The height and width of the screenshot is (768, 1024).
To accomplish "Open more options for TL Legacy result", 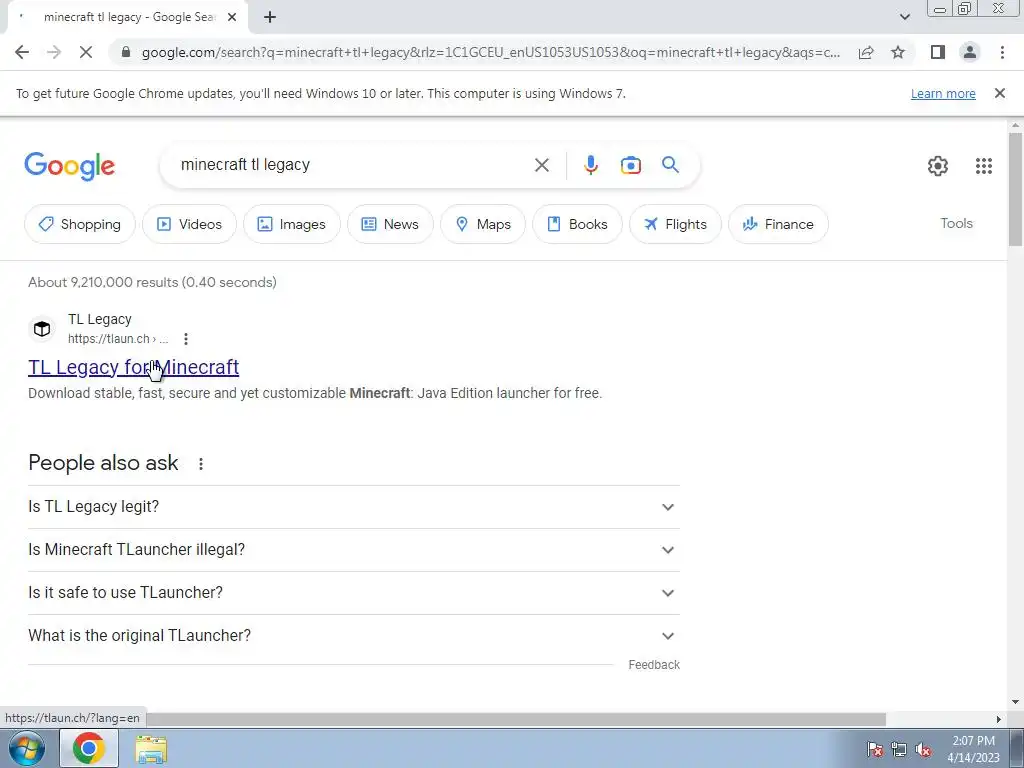I will click(x=186, y=339).
